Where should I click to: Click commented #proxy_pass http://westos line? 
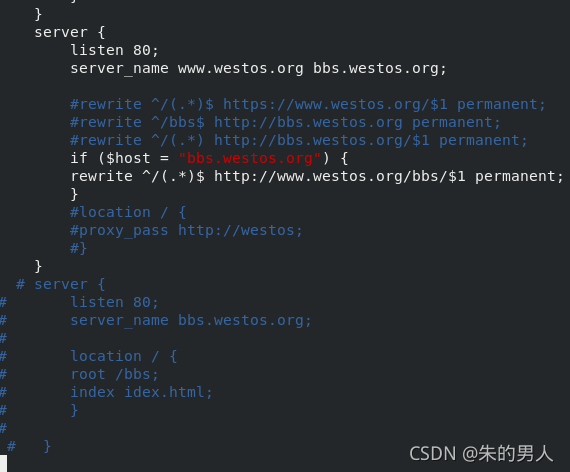click(186, 231)
